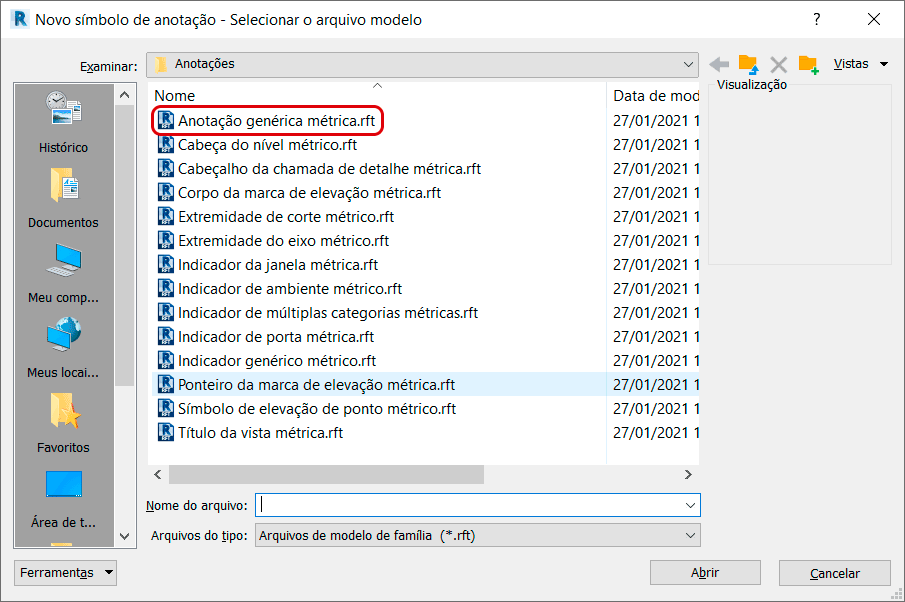Click the up one level folder icon
The width and height of the screenshot is (905, 602).
click(748, 64)
